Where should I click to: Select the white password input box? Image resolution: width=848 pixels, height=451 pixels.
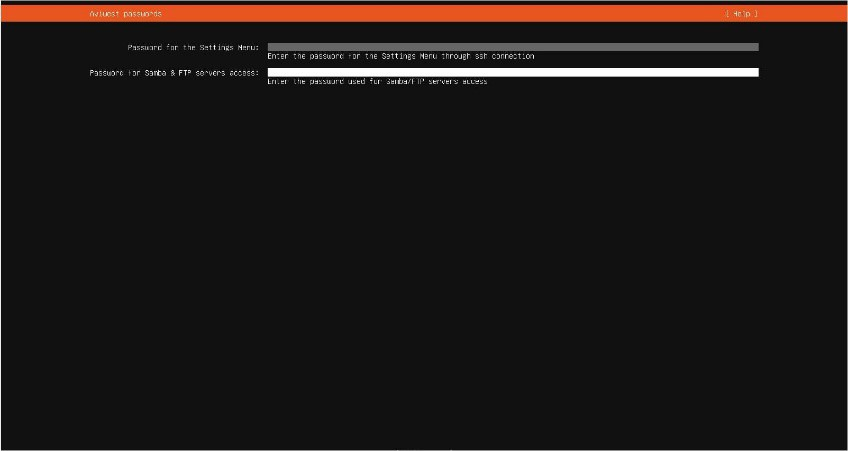click(512, 72)
